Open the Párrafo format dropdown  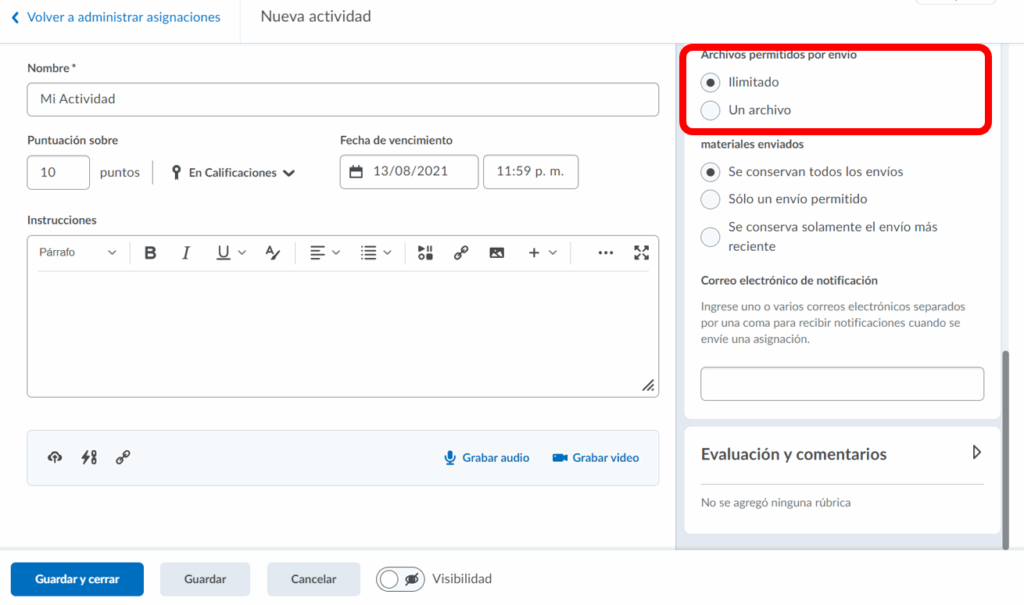click(x=78, y=253)
